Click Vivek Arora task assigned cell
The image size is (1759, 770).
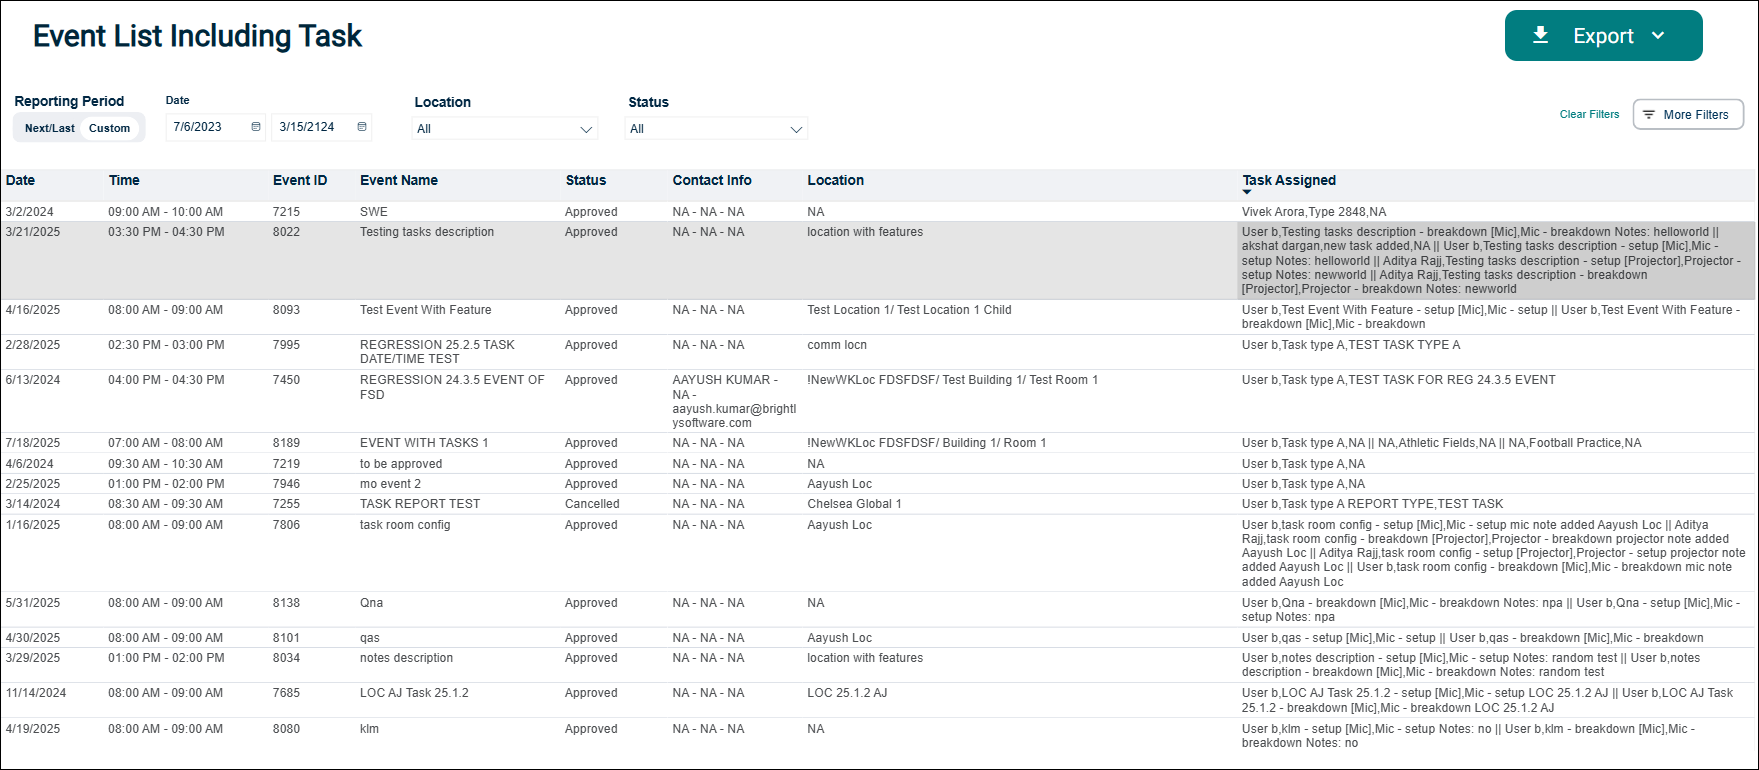pyautogui.click(x=1314, y=212)
